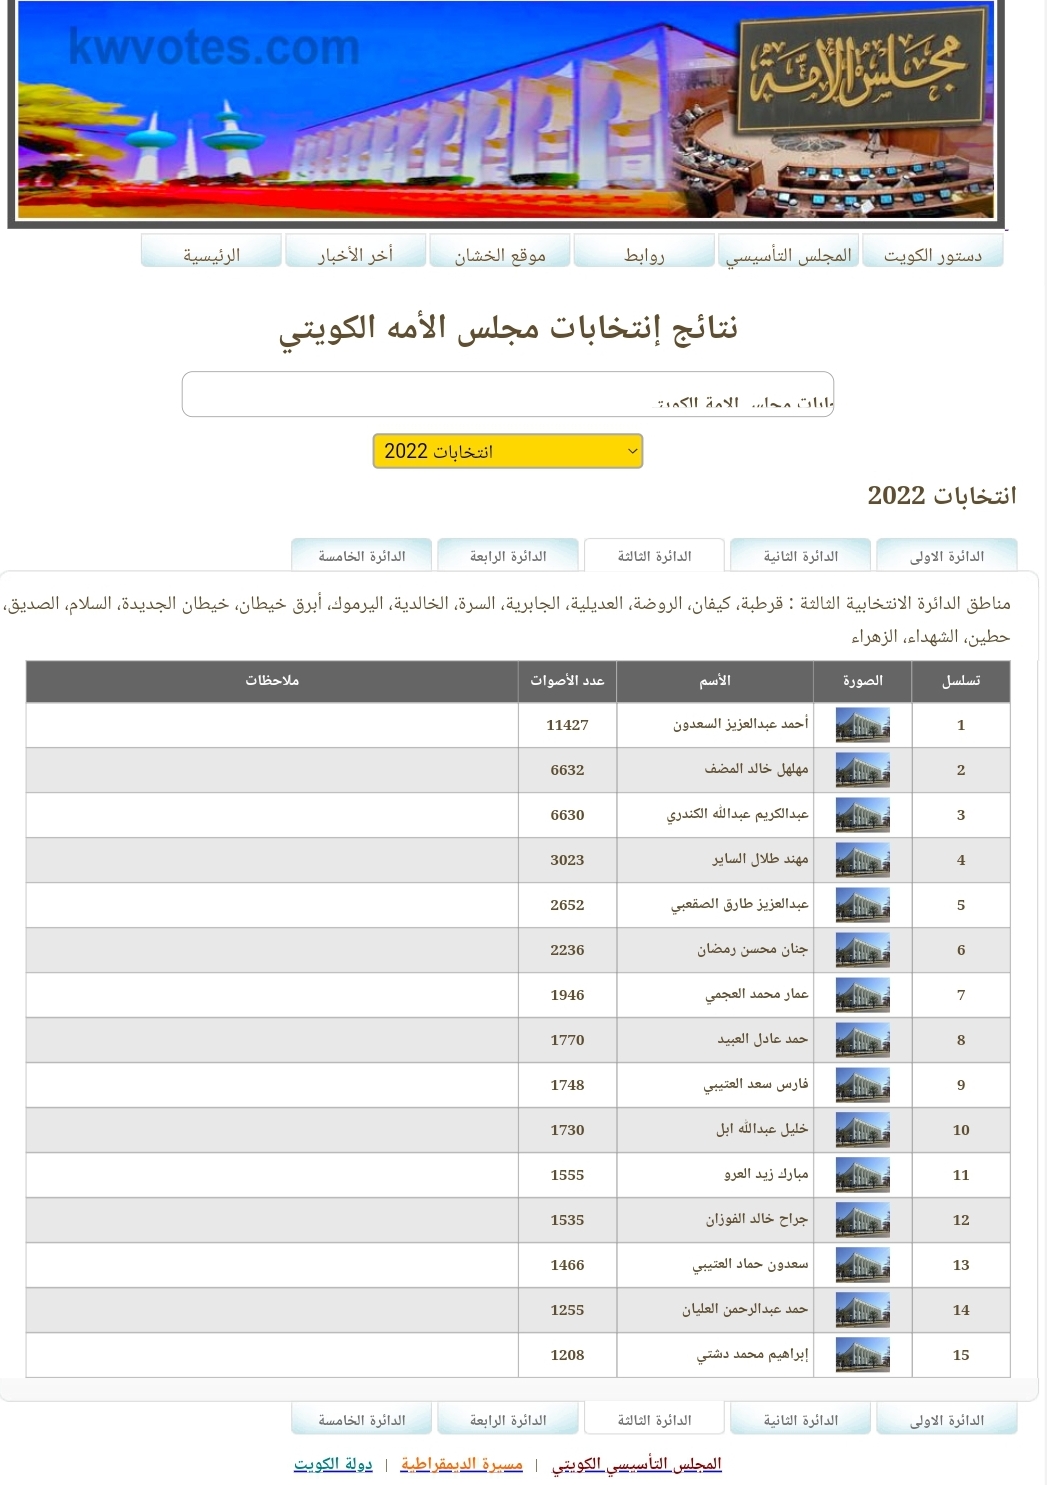
Task: Click the vote count 1208
Action: (567, 1355)
